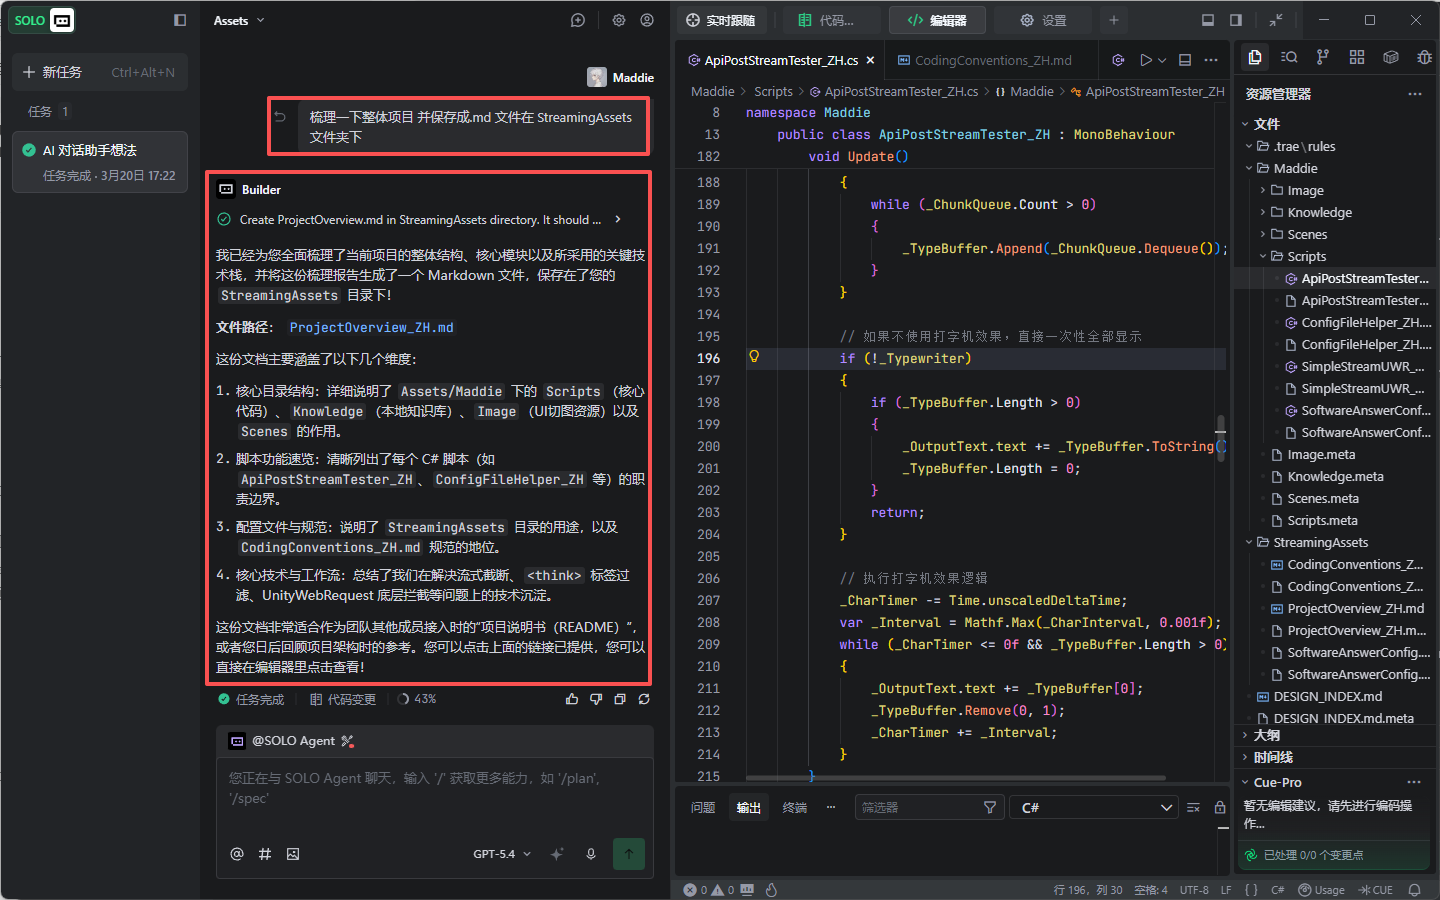Click the 43% context usage indicator
The image size is (1440, 900).
tap(417, 699)
